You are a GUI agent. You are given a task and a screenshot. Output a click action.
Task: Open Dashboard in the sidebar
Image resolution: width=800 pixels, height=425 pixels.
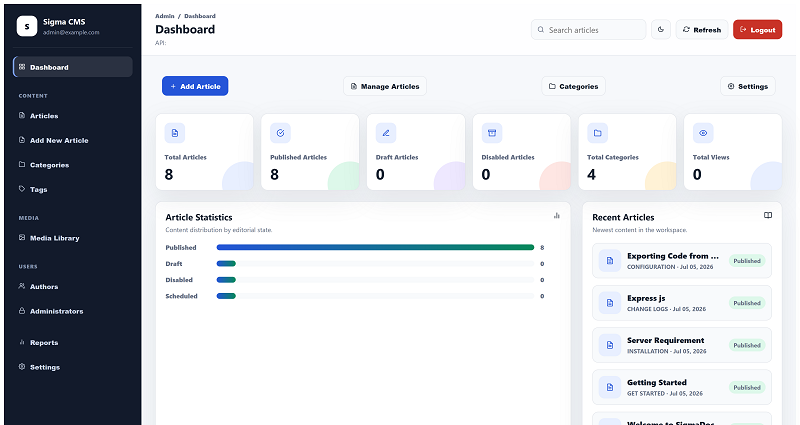click(x=73, y=67)
